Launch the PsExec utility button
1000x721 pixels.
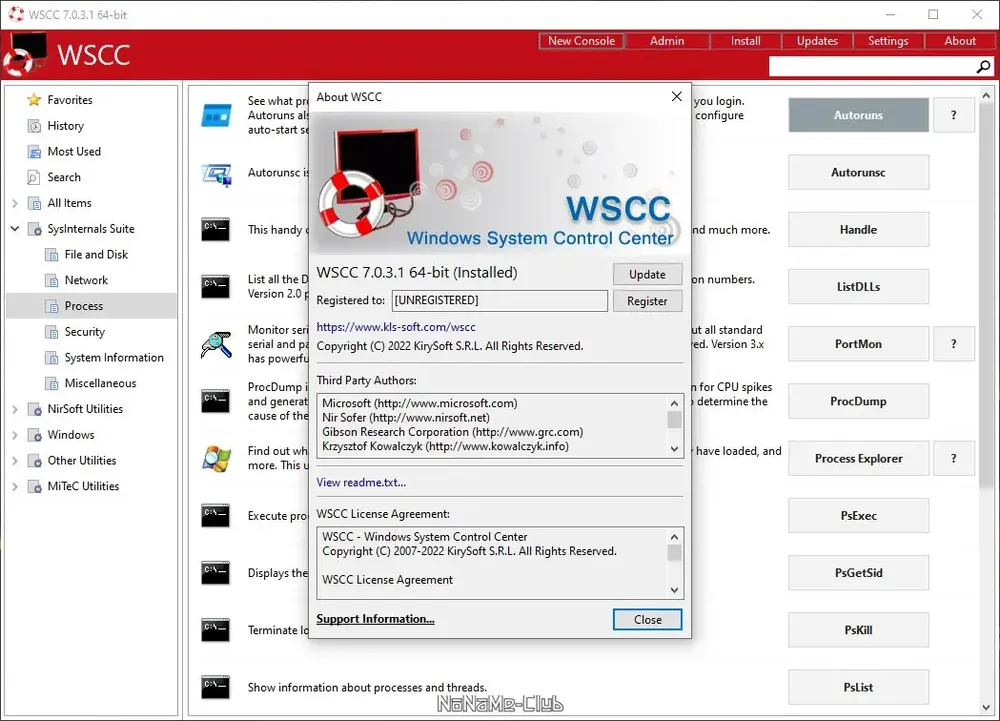point(858,516)
